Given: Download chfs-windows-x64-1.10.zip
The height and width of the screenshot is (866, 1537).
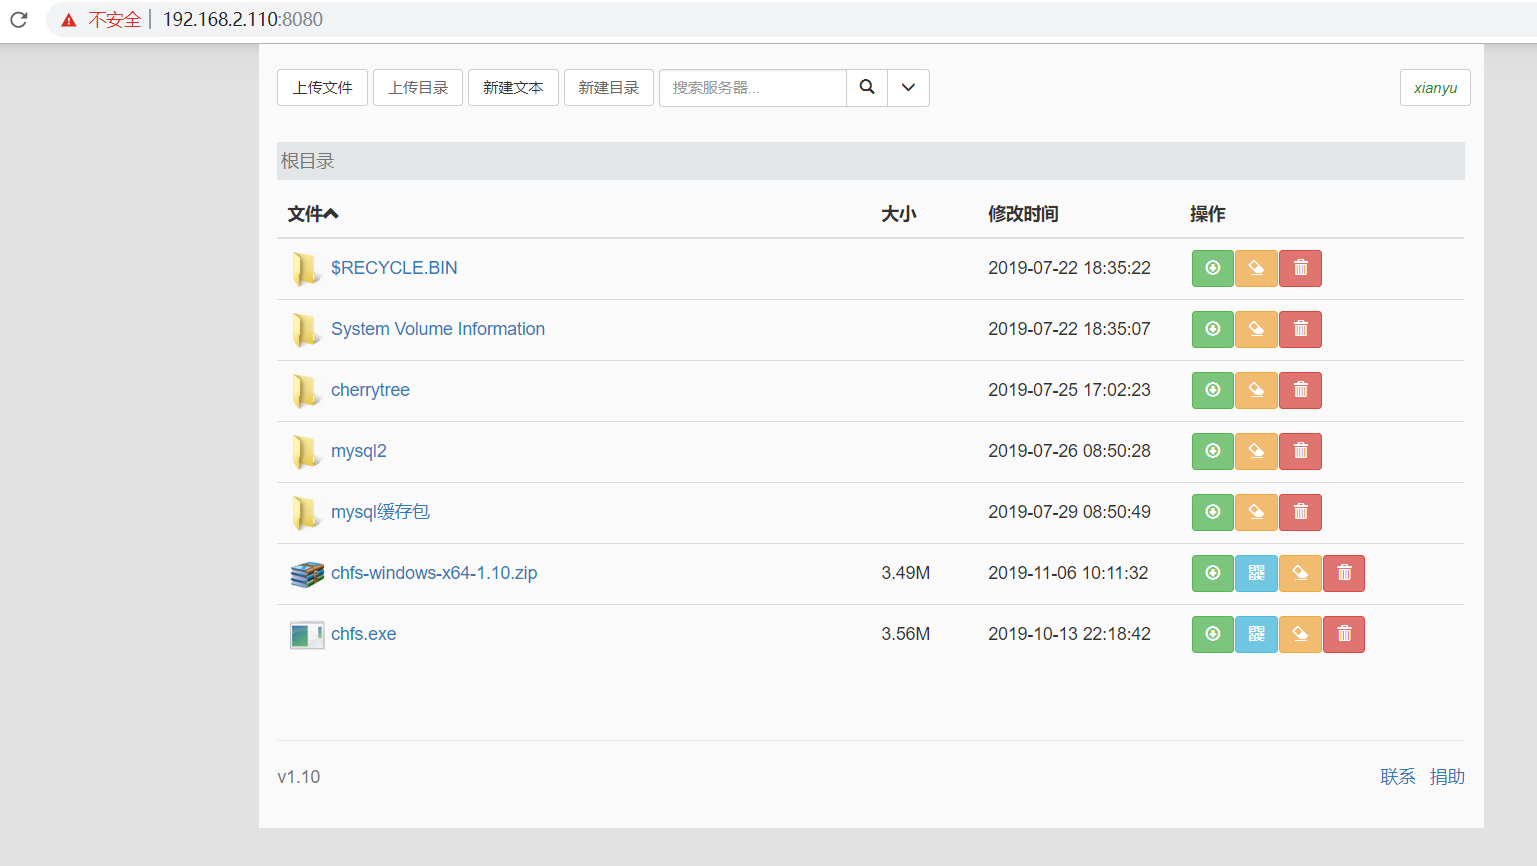Looking at the screenshot, I should pos(1212,573).
